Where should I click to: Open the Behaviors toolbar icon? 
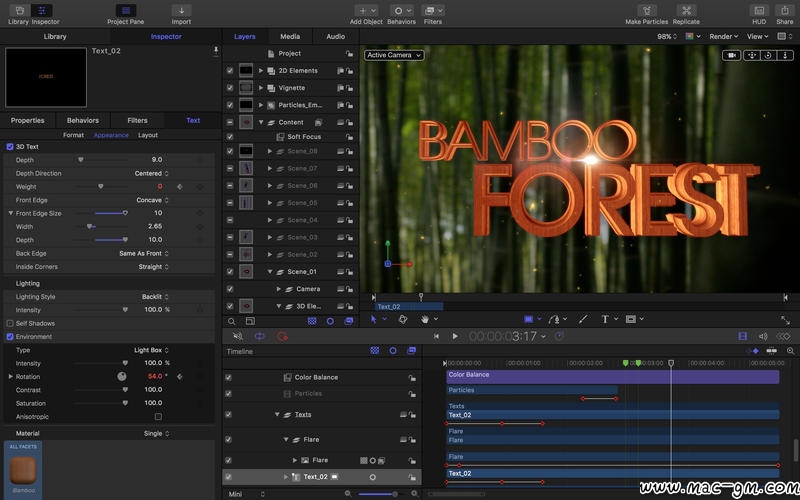point(402,10)
